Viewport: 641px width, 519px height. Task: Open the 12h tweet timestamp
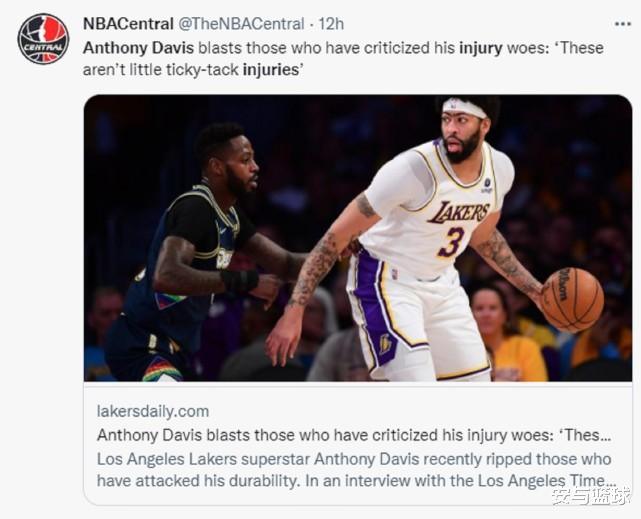[x=331, y=24]
